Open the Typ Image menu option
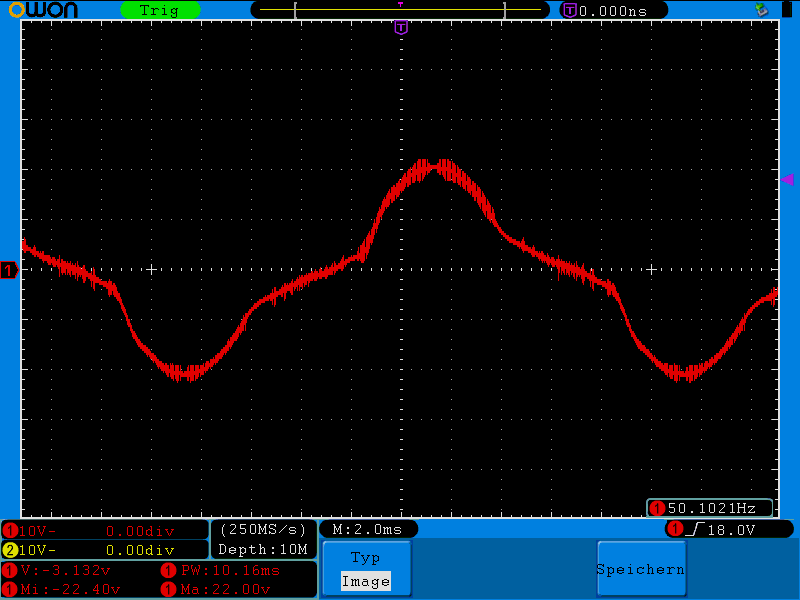 tap(366, 568)
